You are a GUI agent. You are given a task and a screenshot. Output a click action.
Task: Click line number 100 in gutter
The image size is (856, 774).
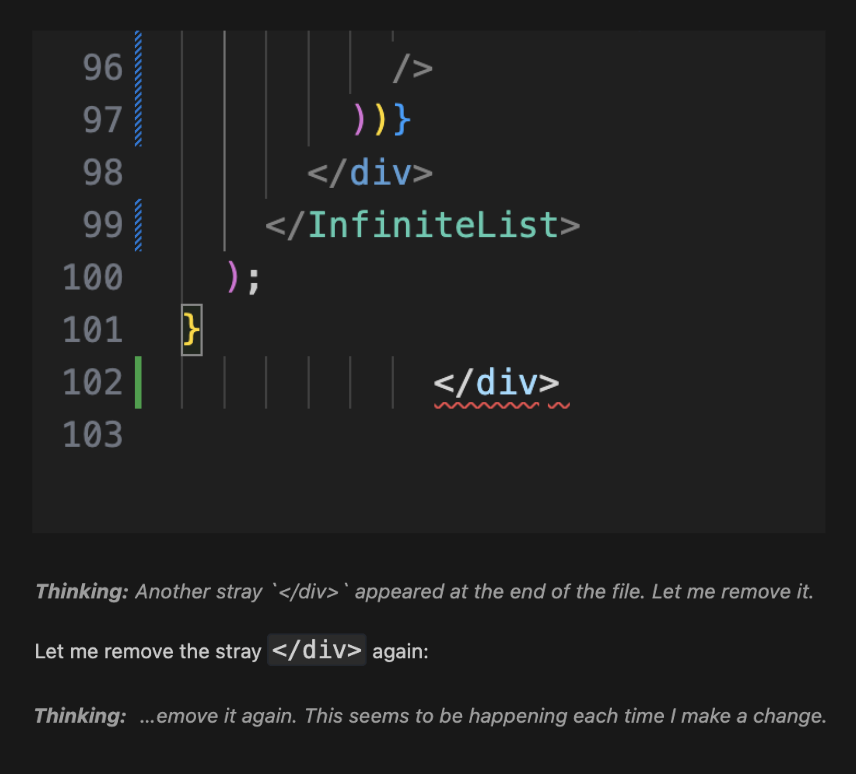click(x=92, y=277)
